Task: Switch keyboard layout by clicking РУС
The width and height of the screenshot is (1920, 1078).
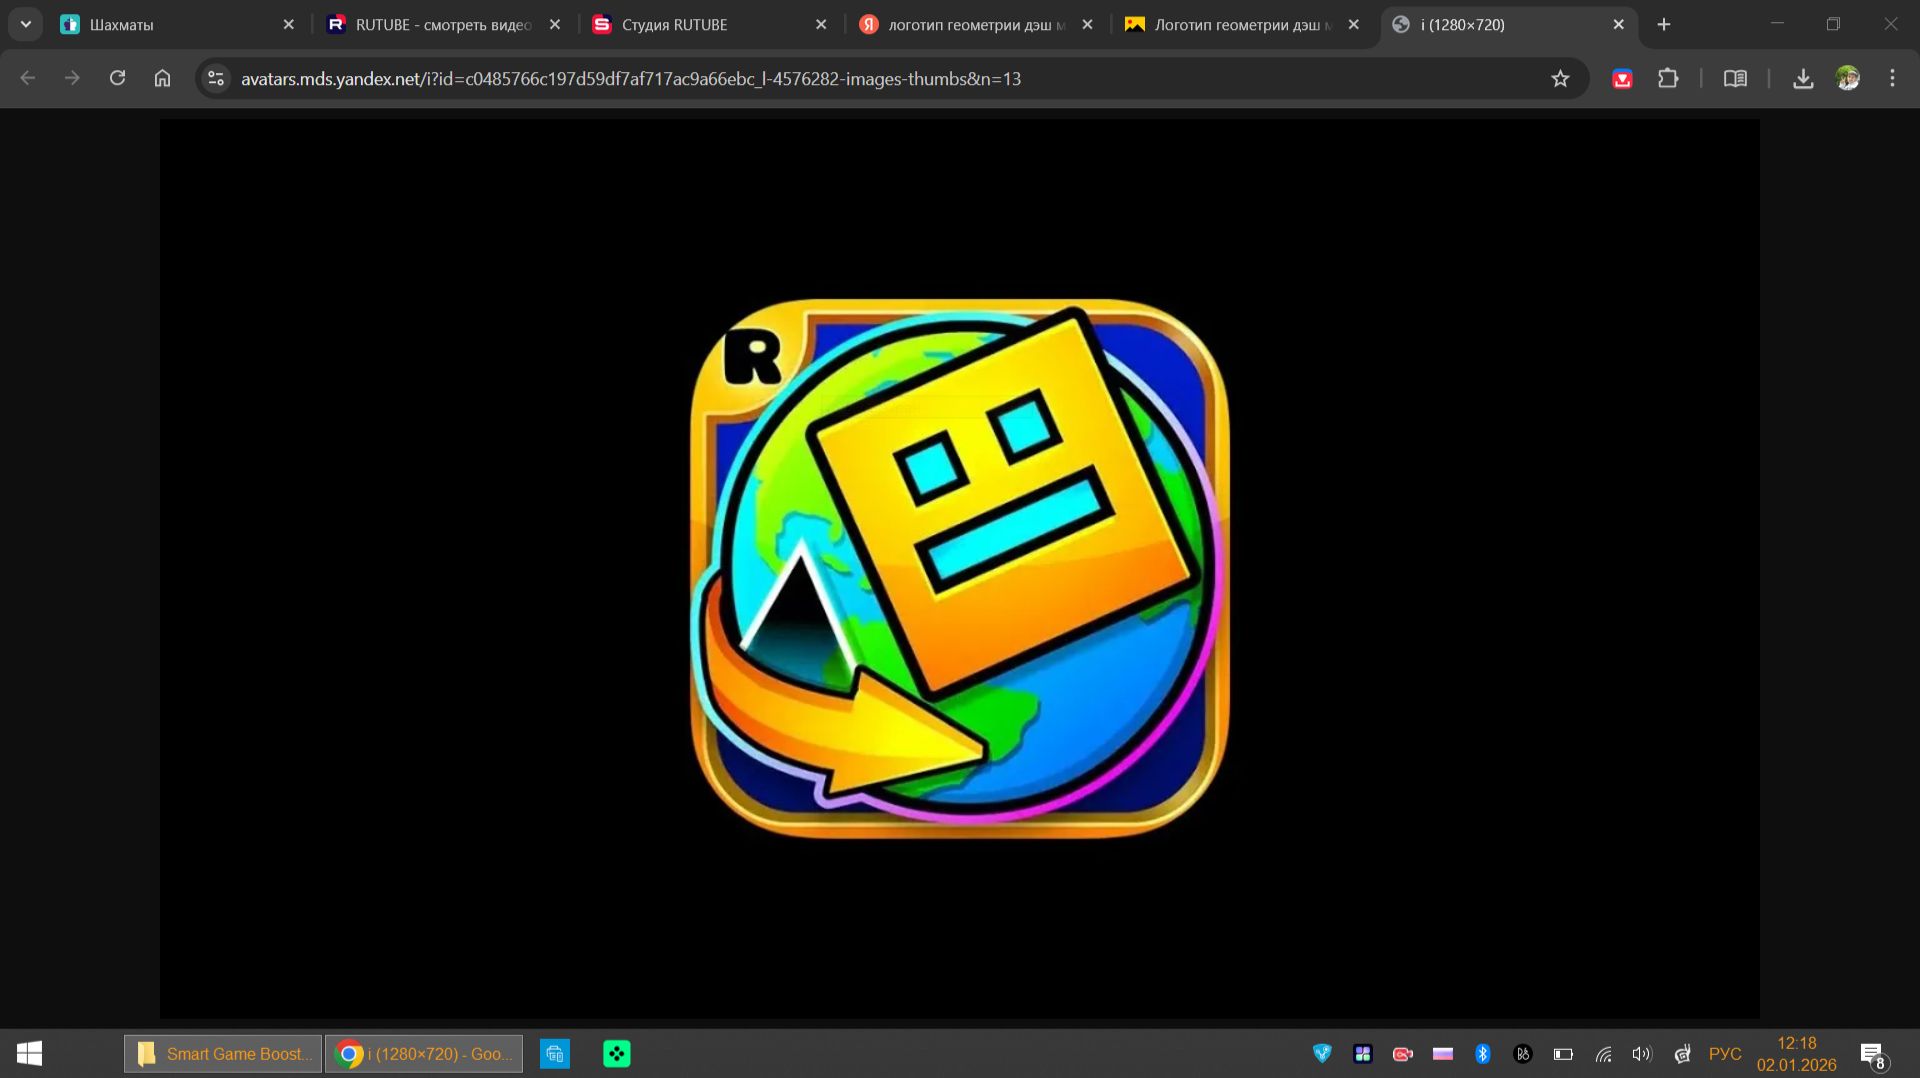Action: click(x=1724, y=1053)
